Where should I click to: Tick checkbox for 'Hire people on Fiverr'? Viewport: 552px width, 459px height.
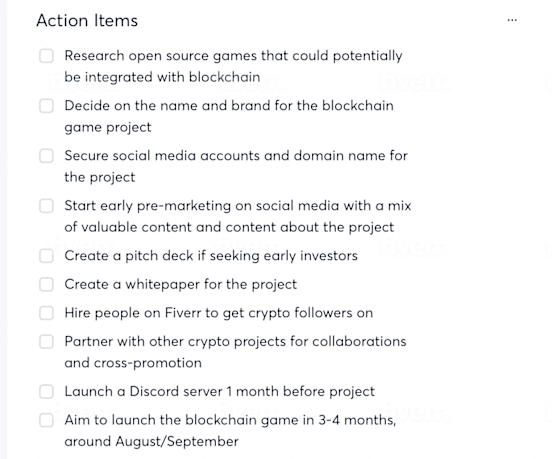click(46, 313)
